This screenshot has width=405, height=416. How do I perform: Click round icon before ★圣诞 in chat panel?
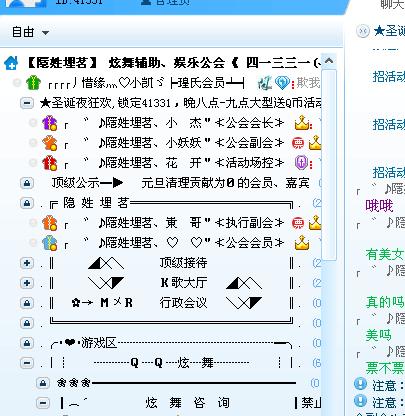(x=363, y=31)
